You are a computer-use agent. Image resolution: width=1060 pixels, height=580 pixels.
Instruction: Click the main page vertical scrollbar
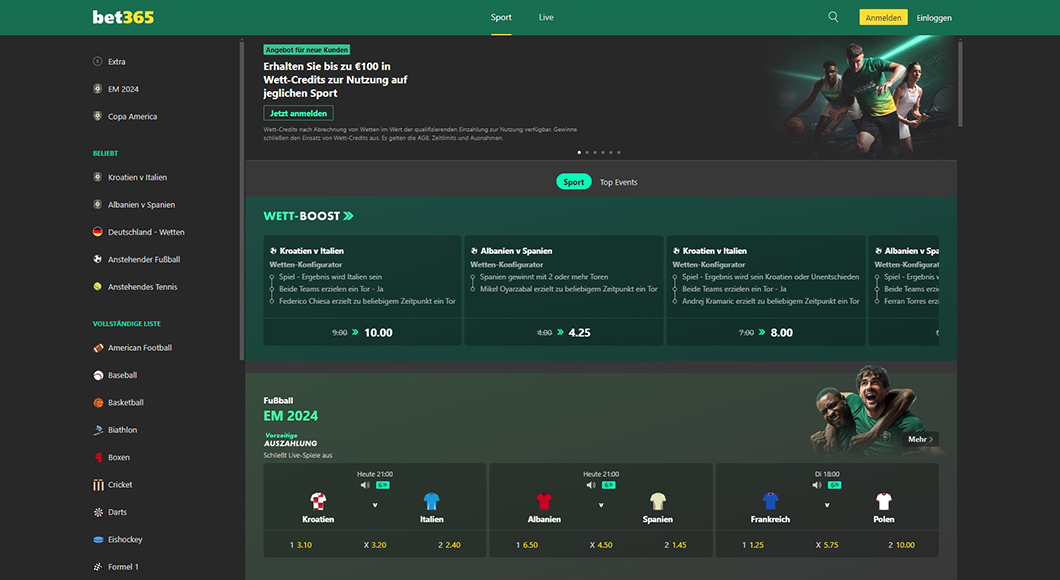click(x=960, y=84)
